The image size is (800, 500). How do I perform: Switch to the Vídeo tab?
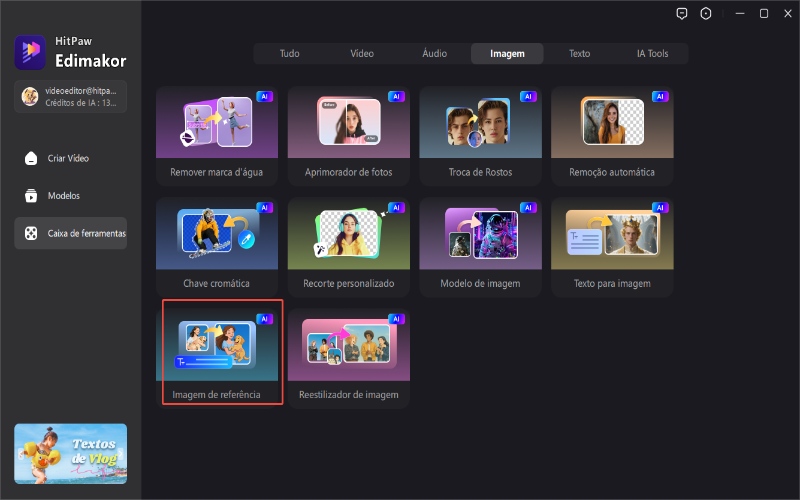pyautogui.click(x=362, y=53)
